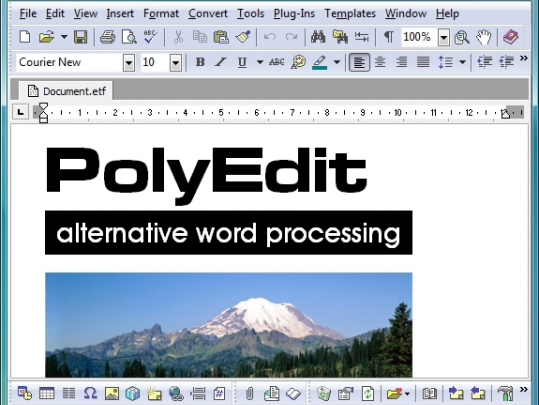
Task: Save the document with the floppy icon
Action: [x=80, y=37]
